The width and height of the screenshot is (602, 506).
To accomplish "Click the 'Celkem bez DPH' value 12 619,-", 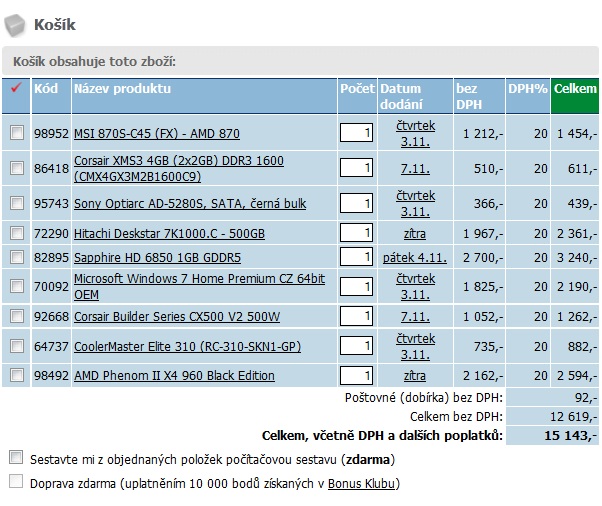I will tap(574, 417).
